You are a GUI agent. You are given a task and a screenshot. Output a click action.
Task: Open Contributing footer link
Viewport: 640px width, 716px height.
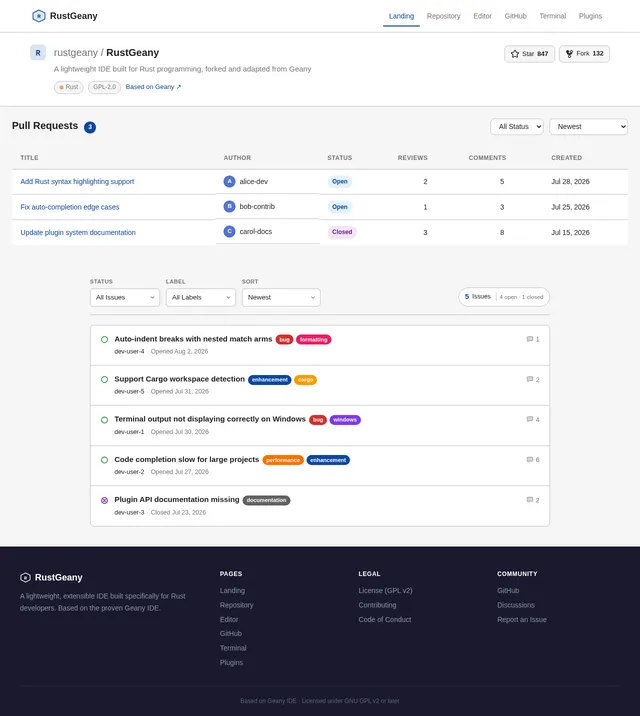(x=377, y=605)
